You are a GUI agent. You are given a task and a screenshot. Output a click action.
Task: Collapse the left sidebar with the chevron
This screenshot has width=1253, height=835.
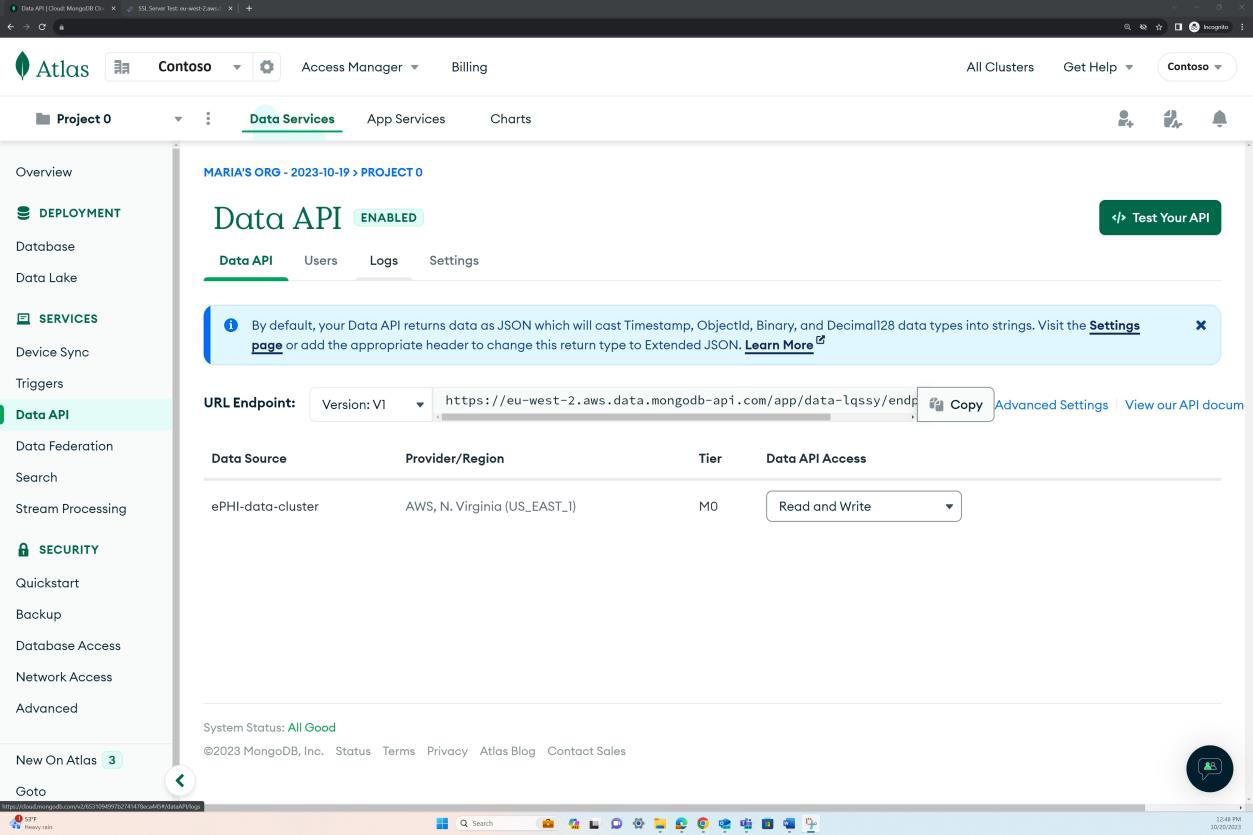pyautogui.click(x=180, y=780)
